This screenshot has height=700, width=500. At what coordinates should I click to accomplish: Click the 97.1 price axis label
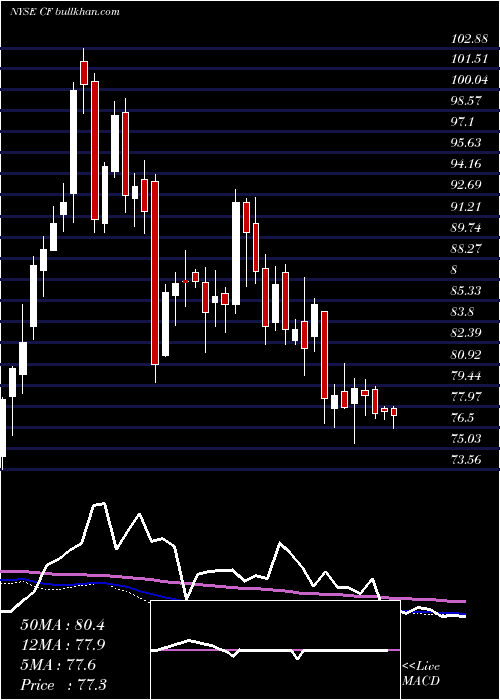(x=462, y=122)
